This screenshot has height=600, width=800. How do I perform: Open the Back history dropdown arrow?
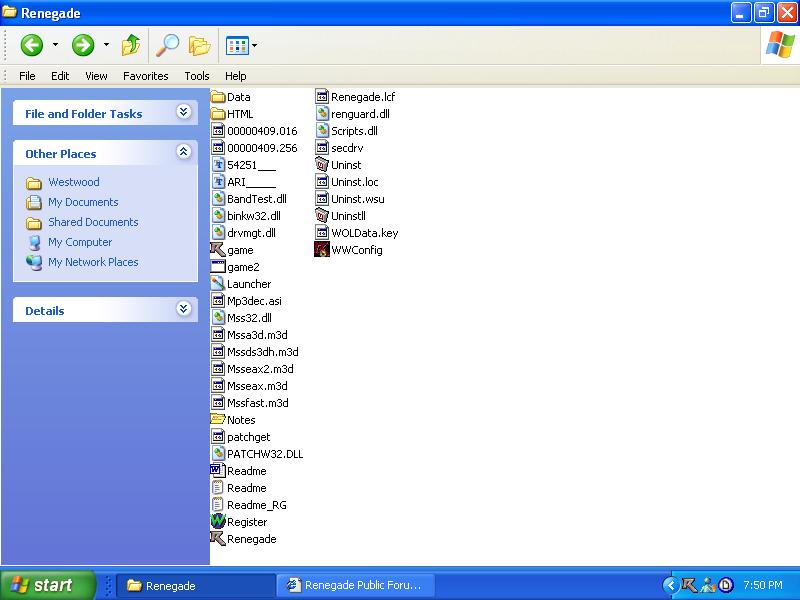55,45
